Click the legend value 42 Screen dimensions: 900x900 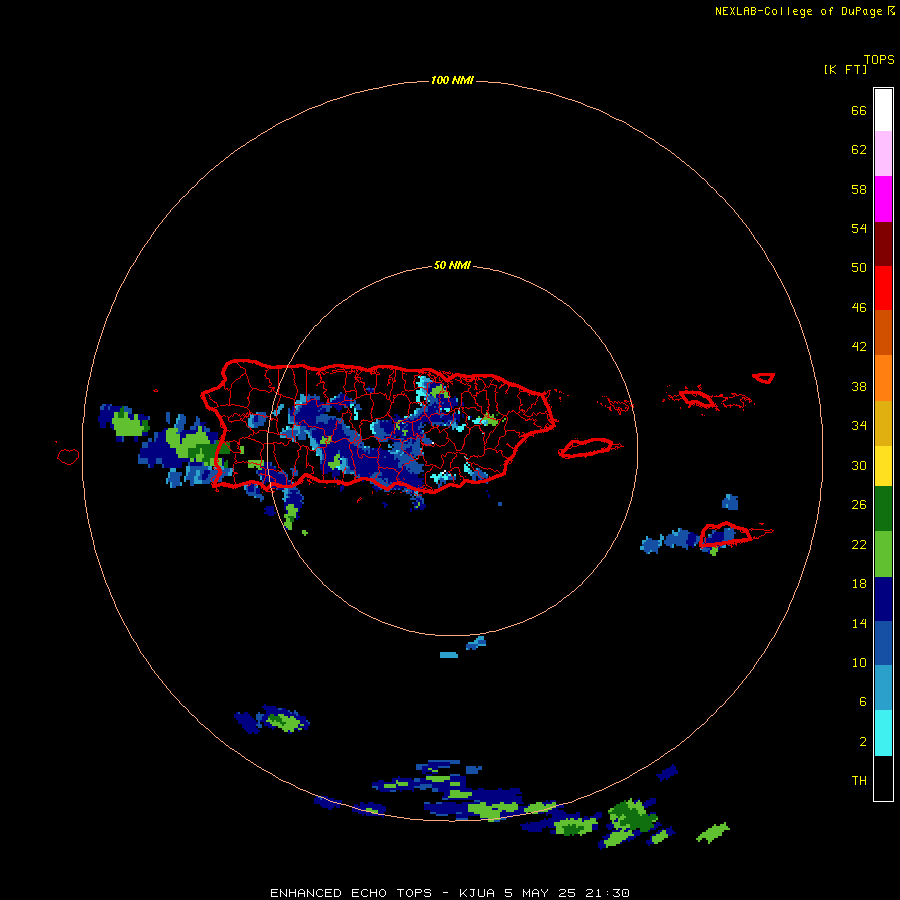point(859,347)
